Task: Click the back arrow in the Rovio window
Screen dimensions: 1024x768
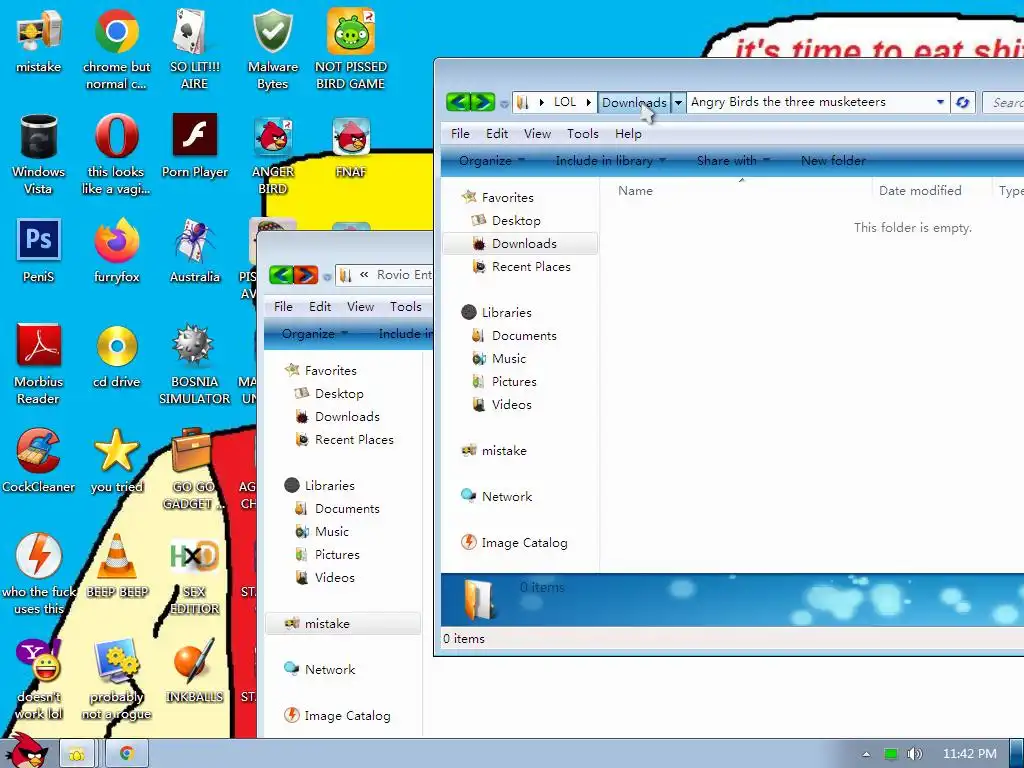Action: 281,275
